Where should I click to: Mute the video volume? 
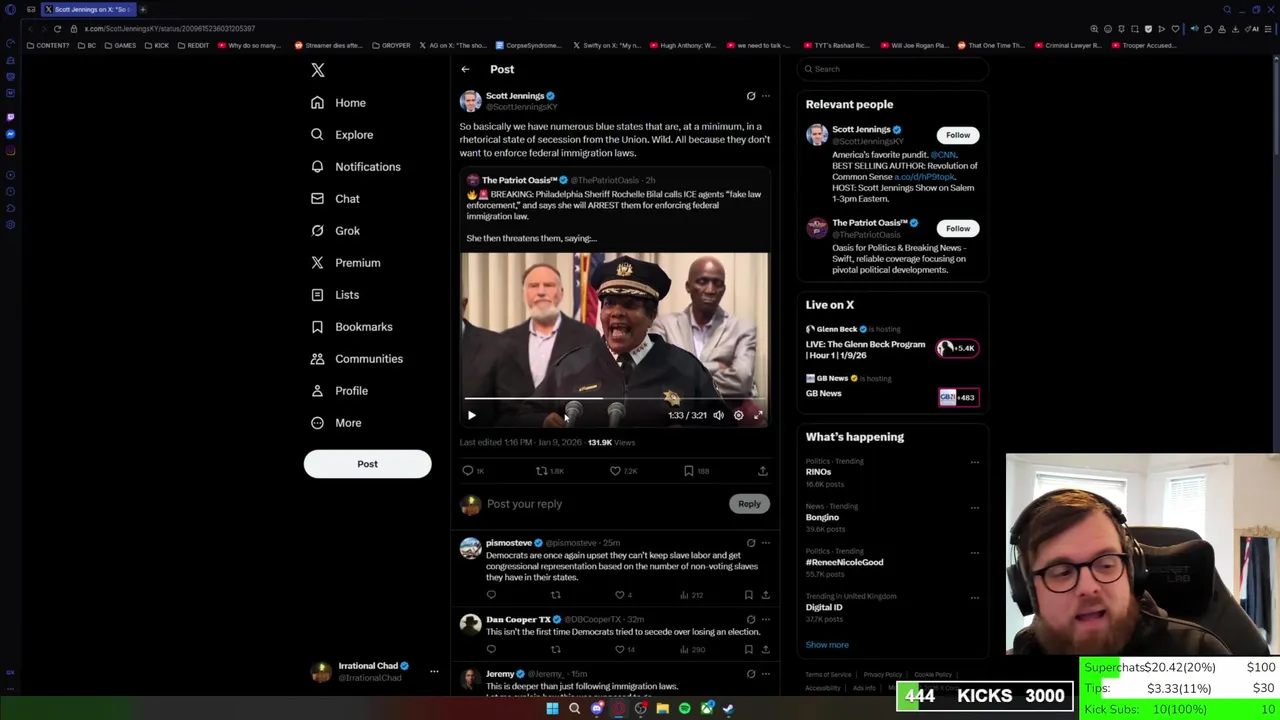pos(718,415)
